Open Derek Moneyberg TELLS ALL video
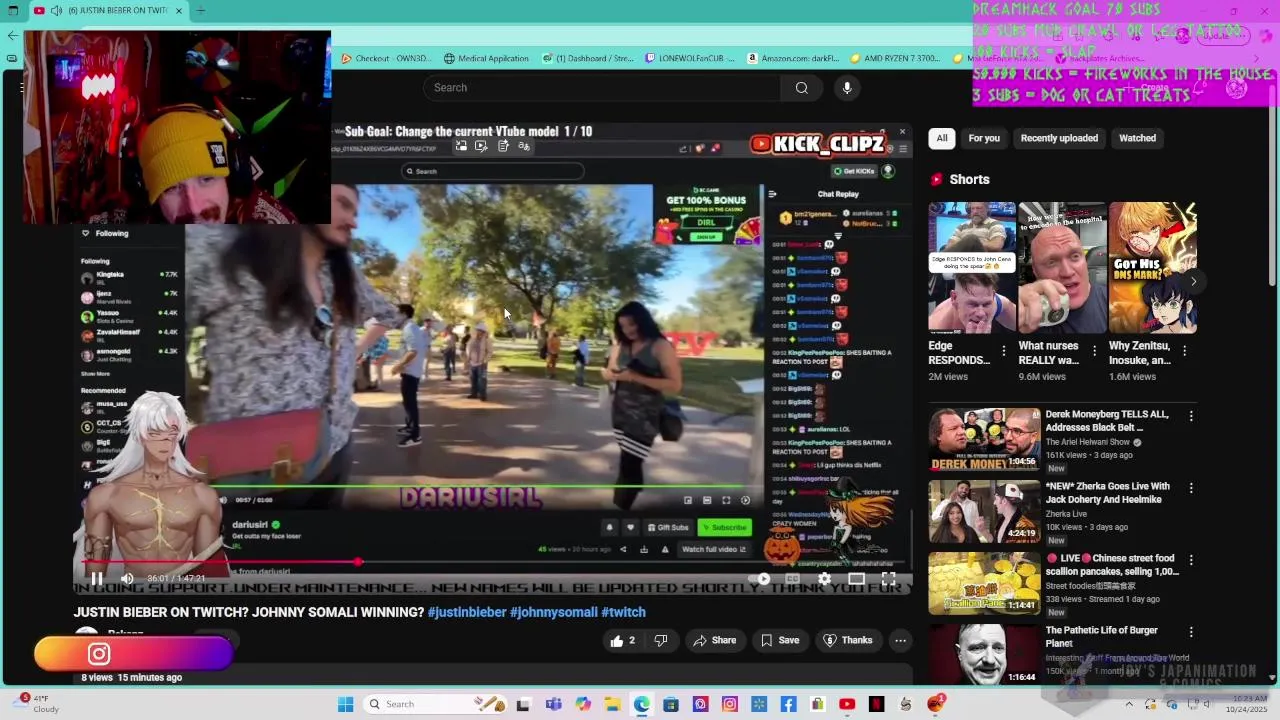 tap(984, 439)
